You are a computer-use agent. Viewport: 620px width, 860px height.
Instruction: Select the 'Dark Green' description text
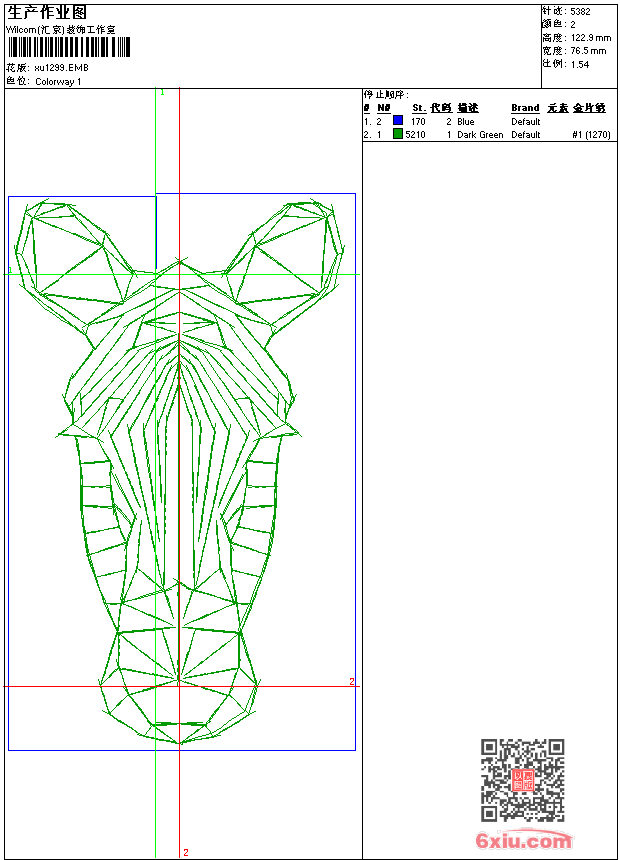[480, 134]
